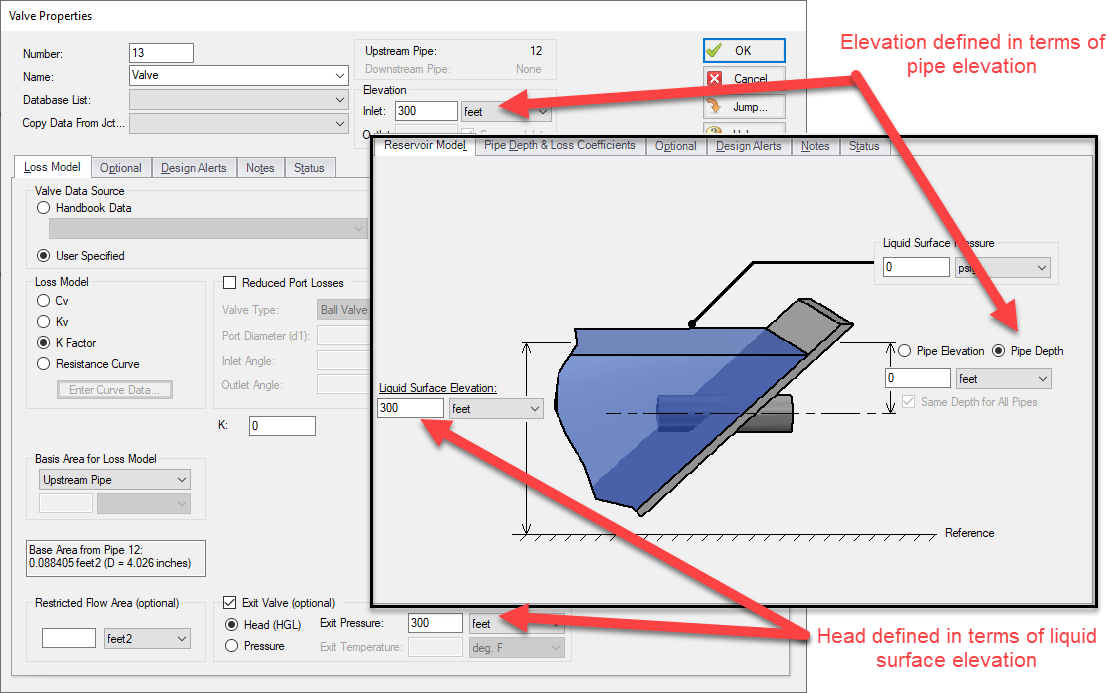This screenshot has height=693, width=1118.
Task: Click Restricted Flow Area input field
Action: 68,638
